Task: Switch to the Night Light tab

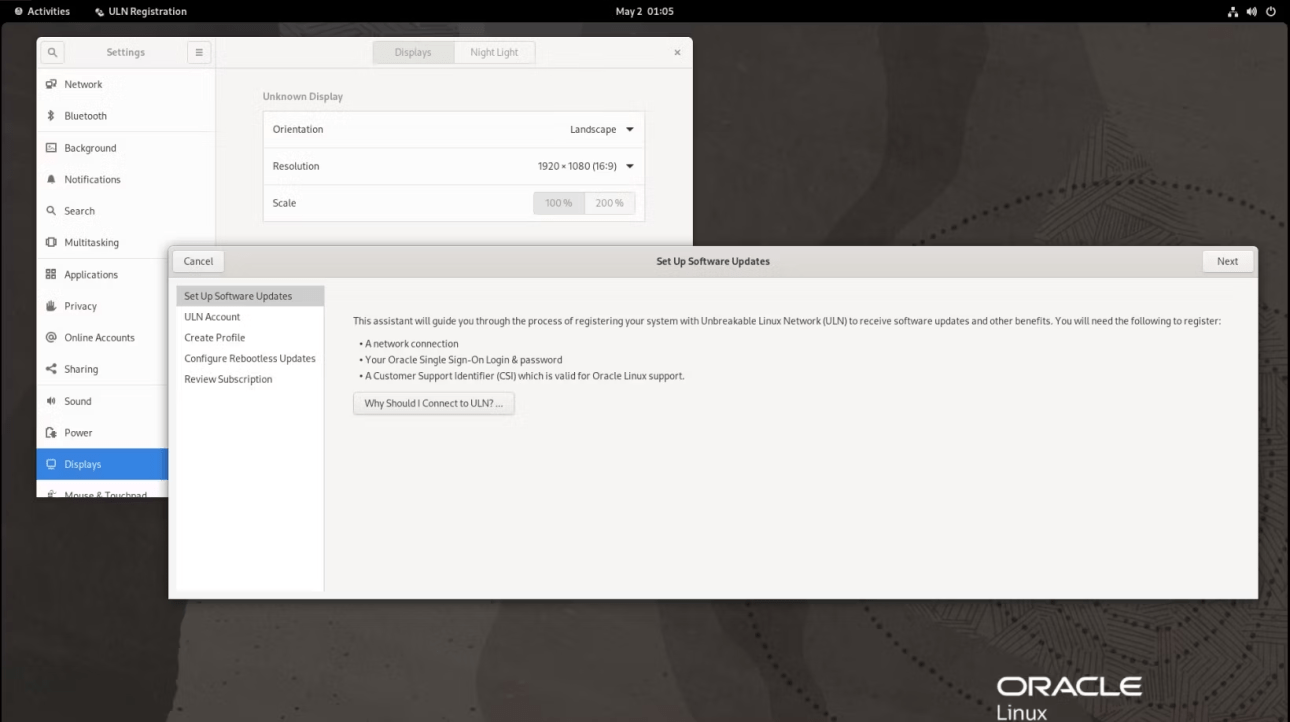Action: click(x=494, y=52)
